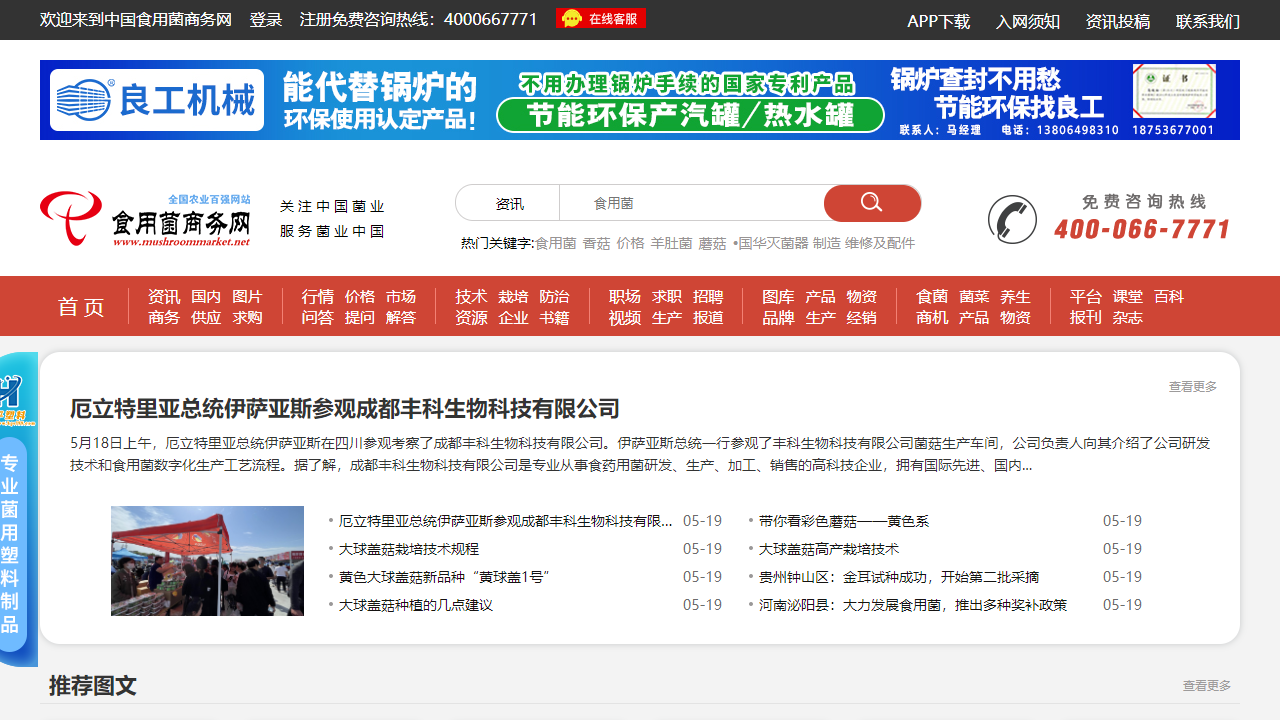Open 联系我们 in the top bar
Viewport: 1280px width, 720px height.
[1208, 21]
